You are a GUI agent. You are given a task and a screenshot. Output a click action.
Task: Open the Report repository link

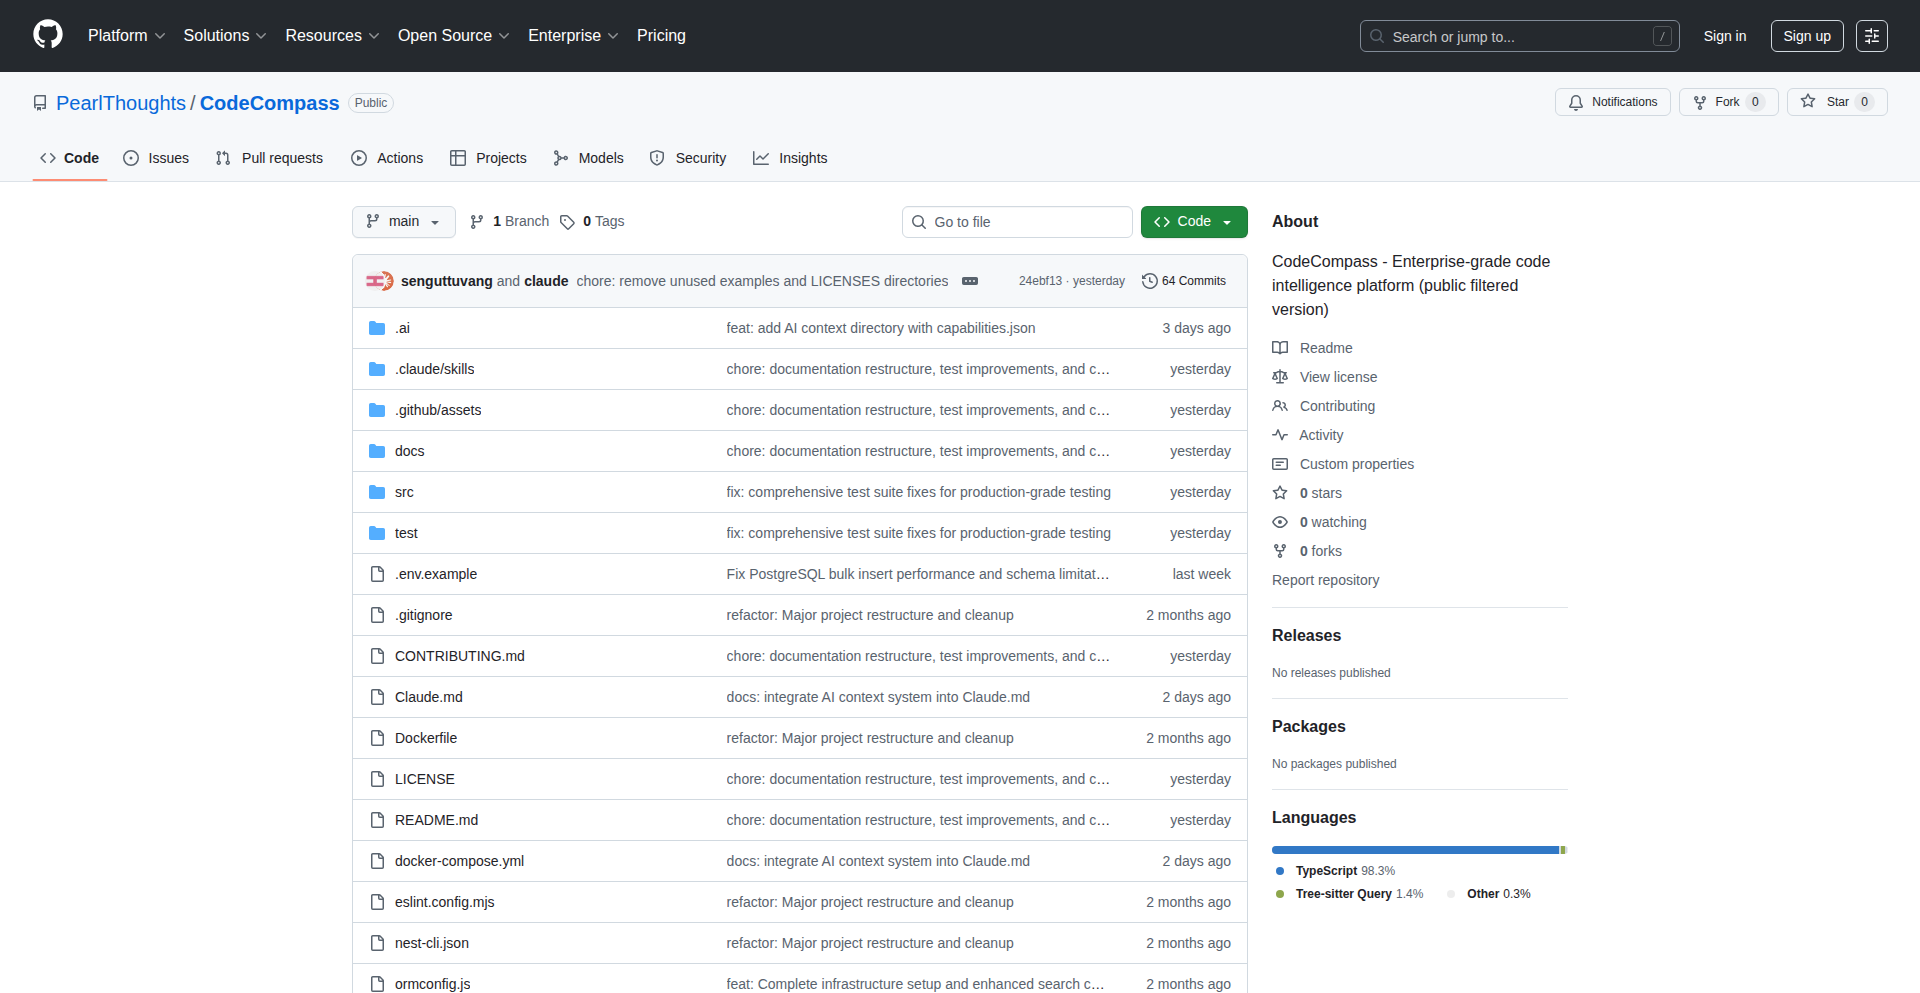(x=1325, y=580)
